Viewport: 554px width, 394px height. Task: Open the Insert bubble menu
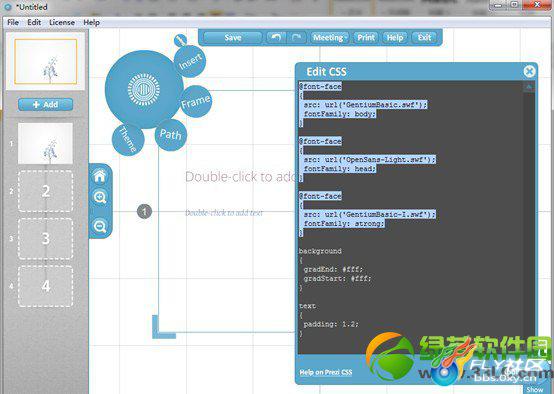tap(190, 61)
